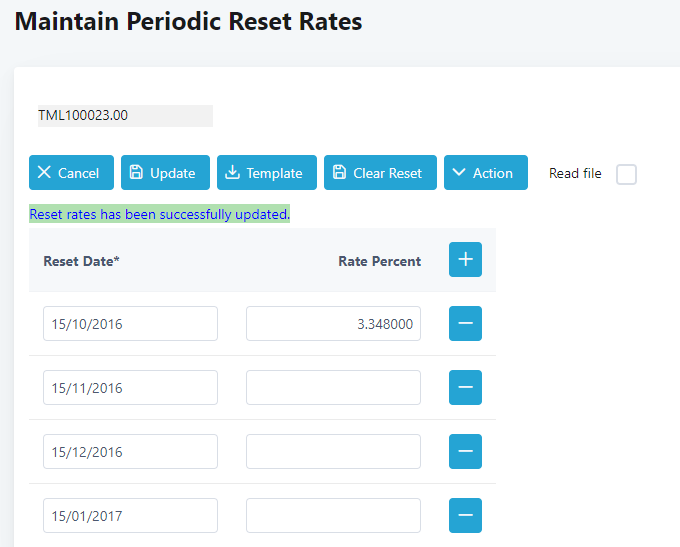The height and width of the screenshot is (547, 680).
Task: Click the TML100023.00 identifier field
Action: point(124,116)
